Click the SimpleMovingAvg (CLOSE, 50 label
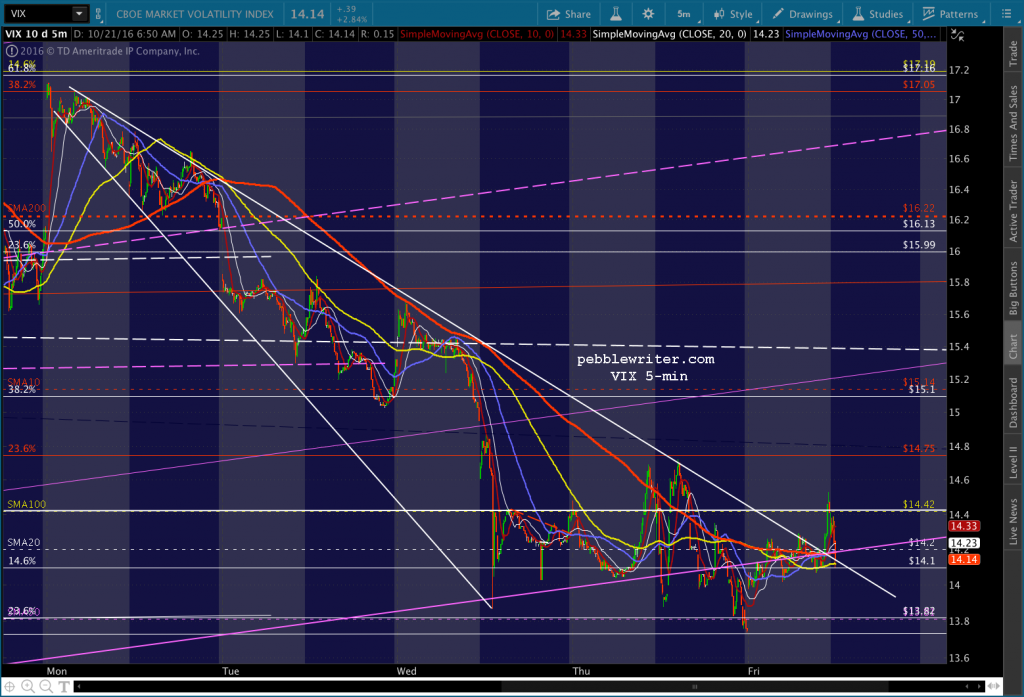This screenshot has height=697, width=1024. pyautogui.click(x=860, y=34)
